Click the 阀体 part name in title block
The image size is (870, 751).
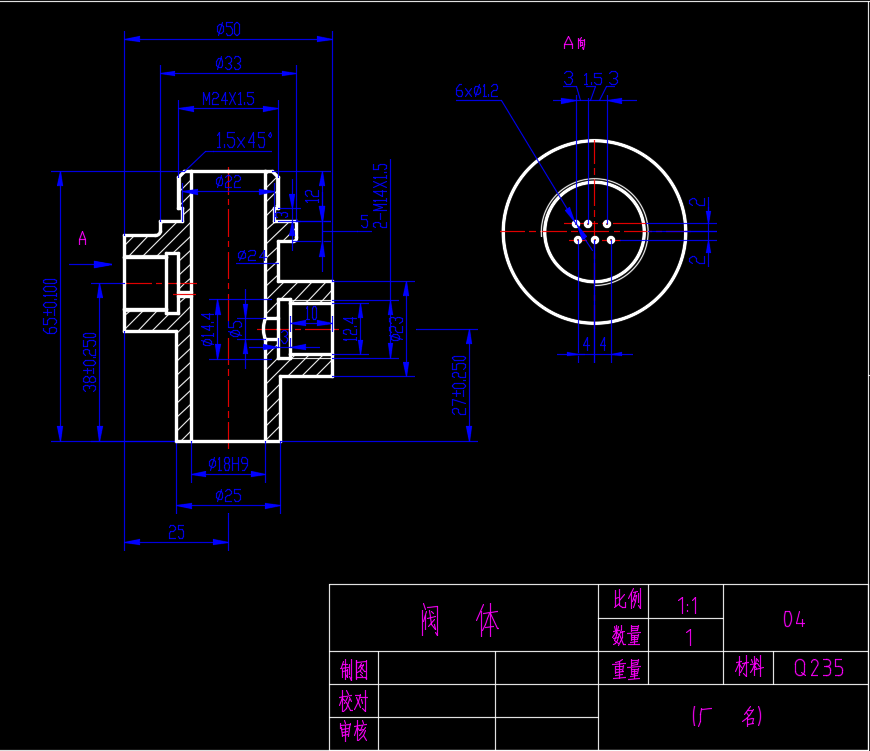click(x=460, y=620)
